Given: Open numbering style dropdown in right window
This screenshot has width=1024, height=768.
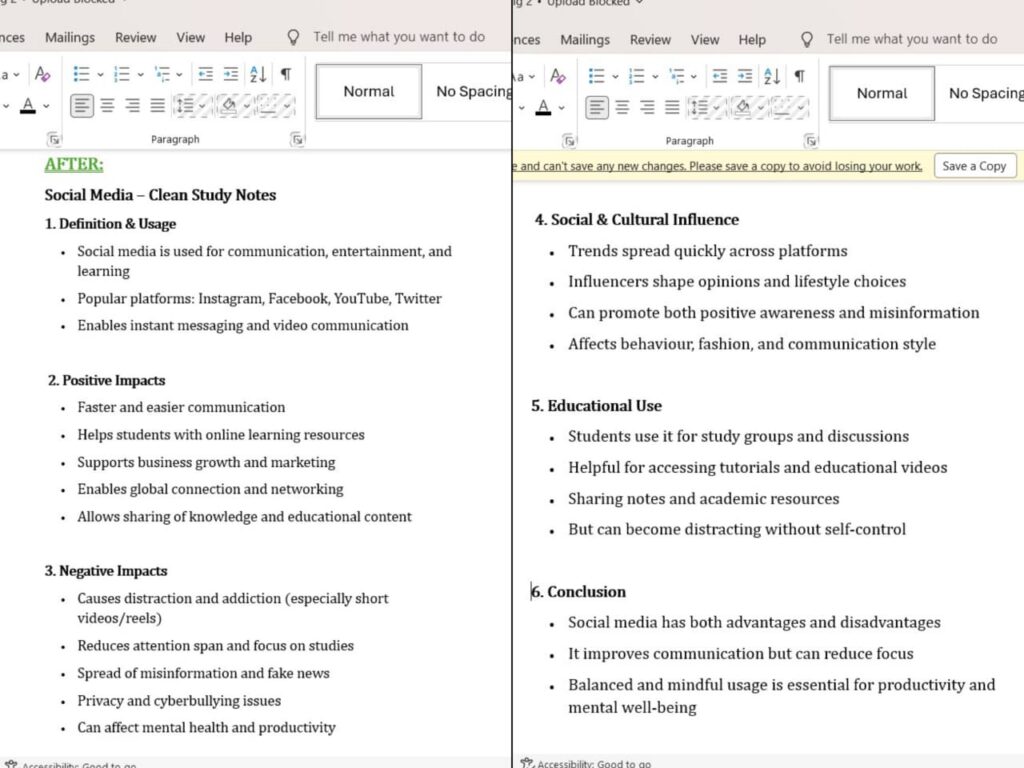Looking at the screenshot, I should pos(655,76).
